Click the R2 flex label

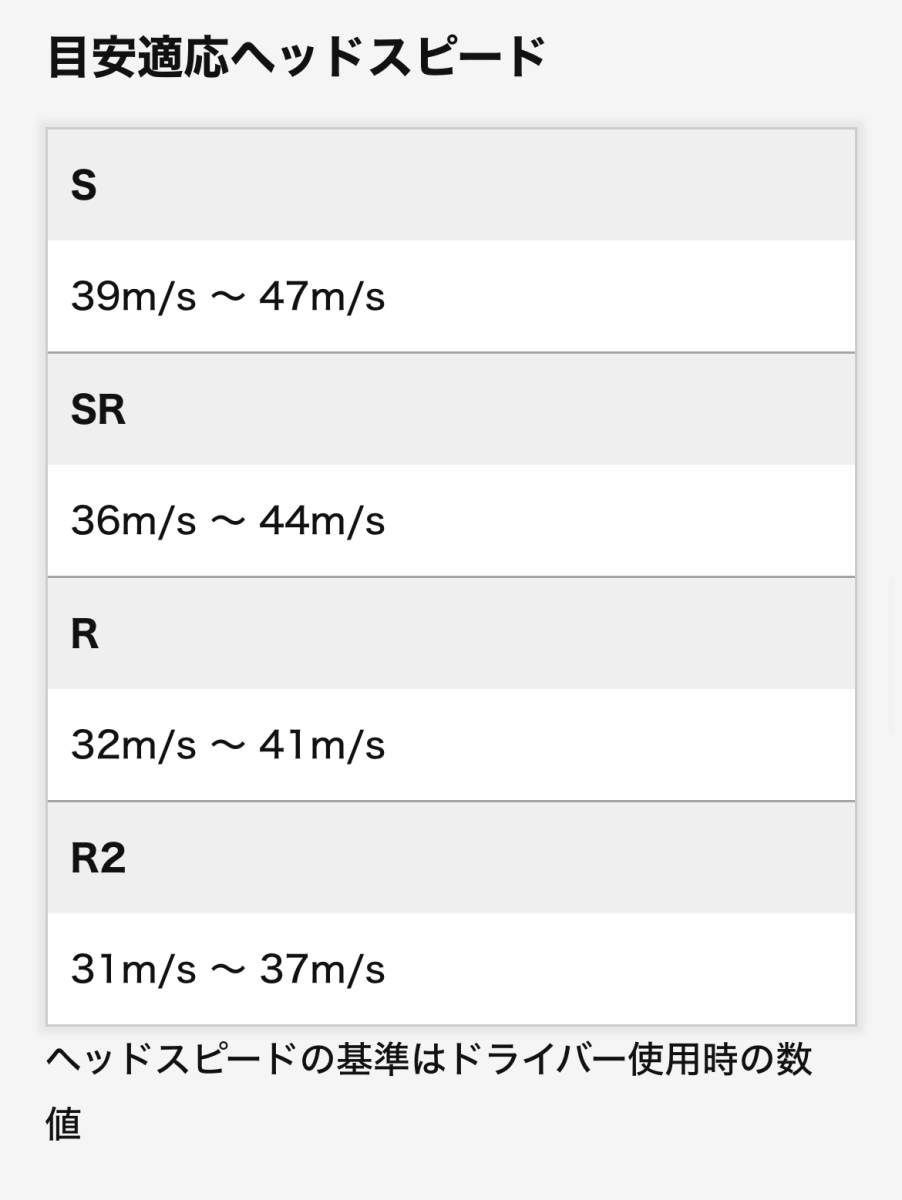(x=98, y=858)
